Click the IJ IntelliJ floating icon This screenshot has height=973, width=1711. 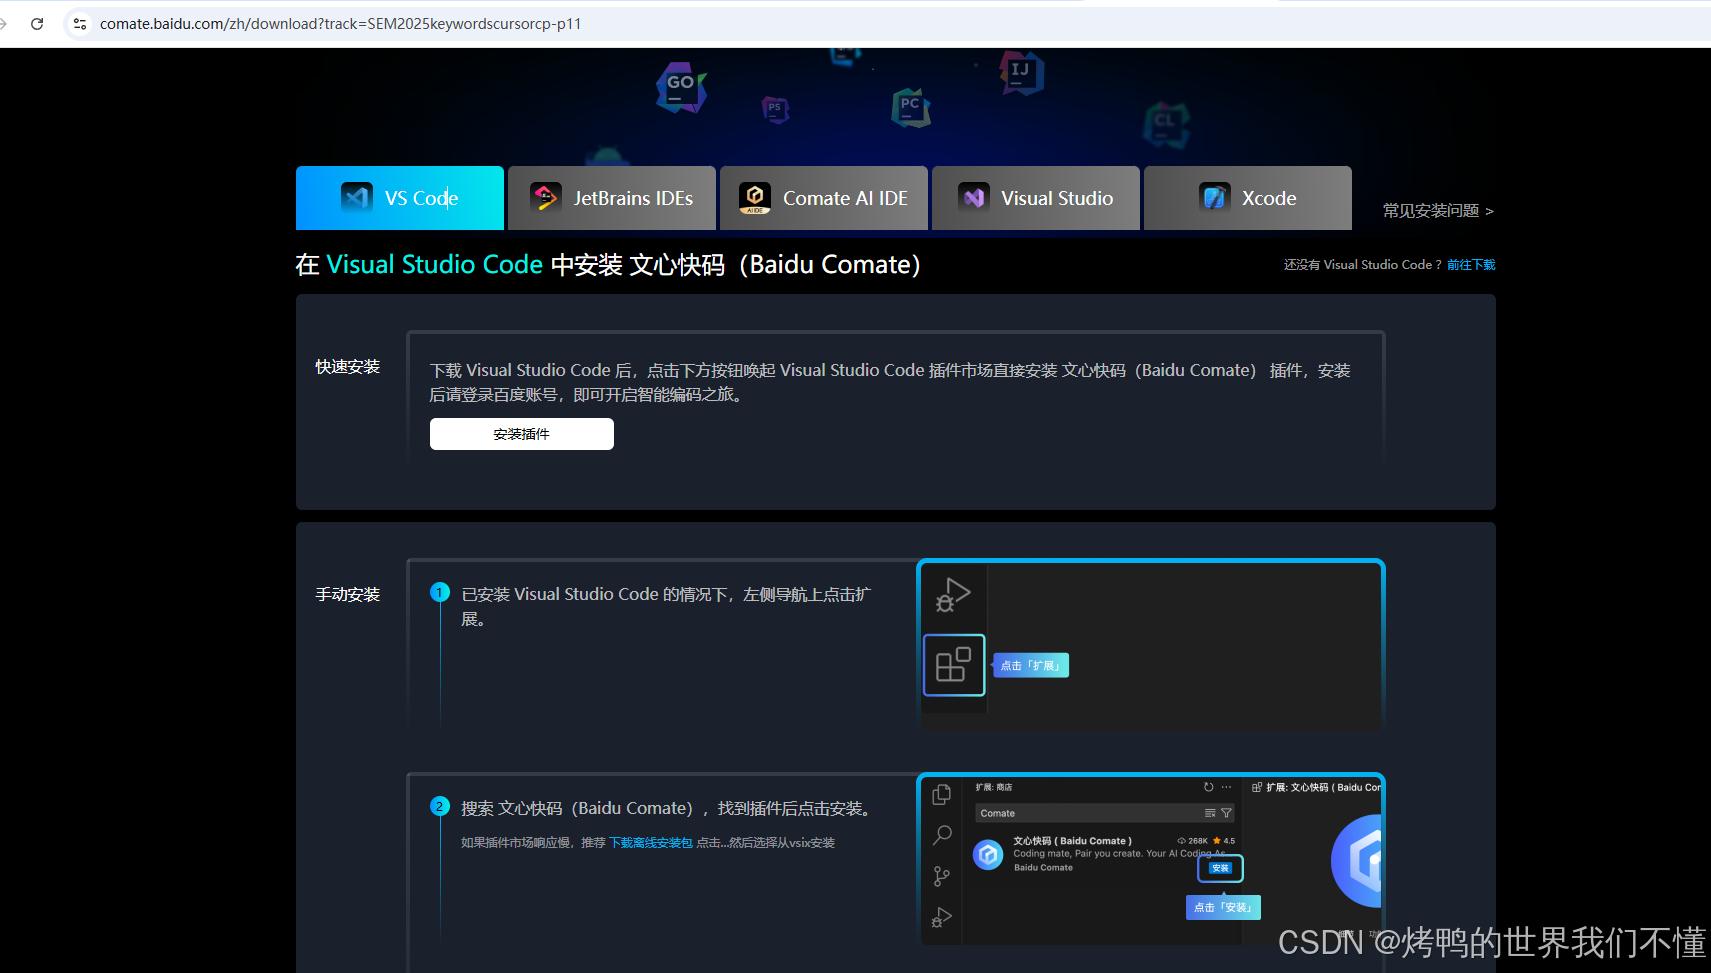pos(1021,72)
